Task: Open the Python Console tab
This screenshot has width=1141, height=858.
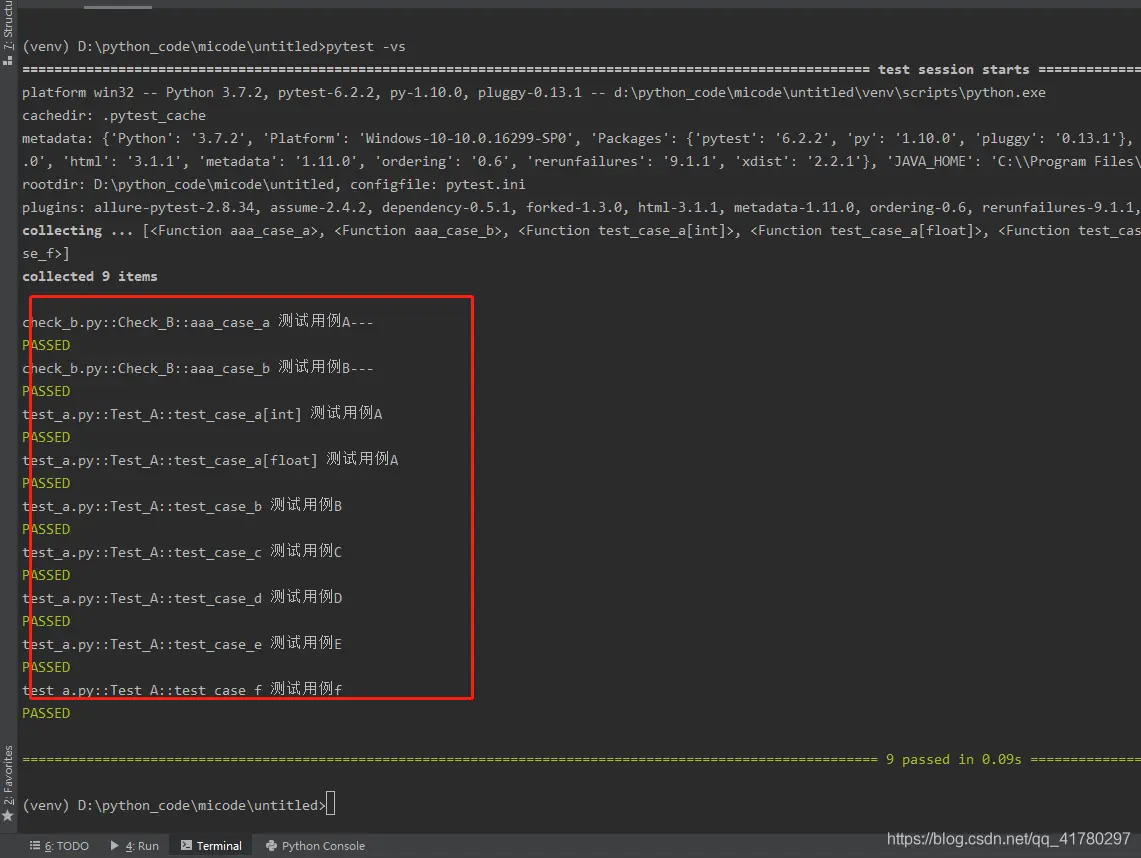Action: pos(315,846)
